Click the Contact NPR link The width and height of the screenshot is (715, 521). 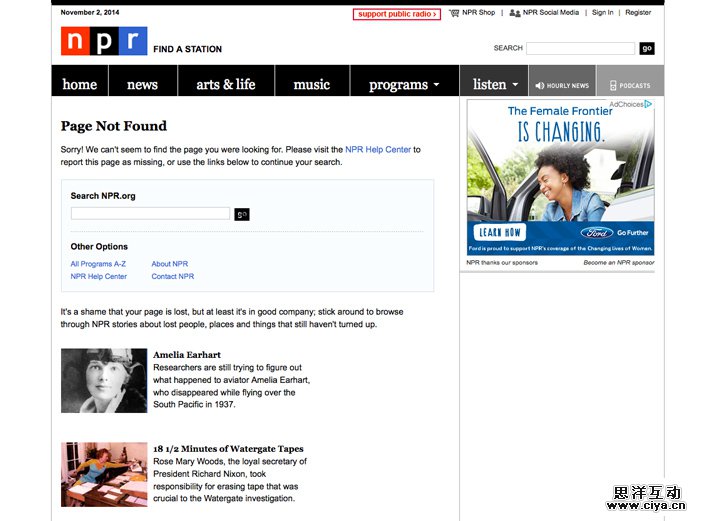pos(173,276)
